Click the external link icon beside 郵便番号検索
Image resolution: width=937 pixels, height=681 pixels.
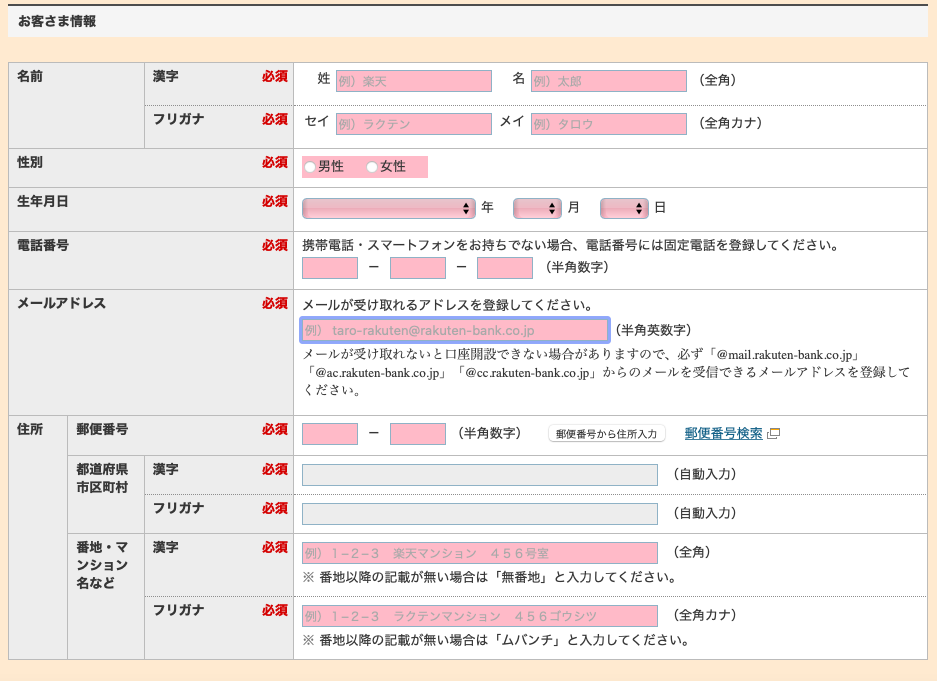[x=773, y=434]
